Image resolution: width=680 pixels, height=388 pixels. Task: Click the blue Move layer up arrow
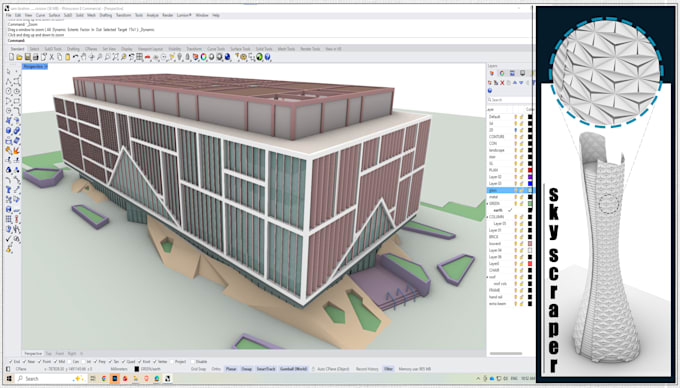point(515,83)
